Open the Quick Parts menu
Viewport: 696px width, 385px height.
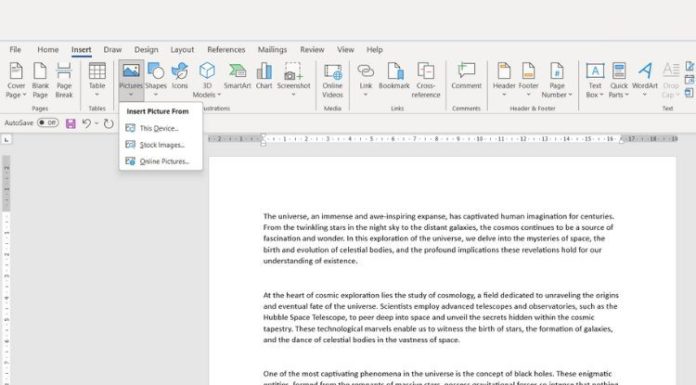619,81
